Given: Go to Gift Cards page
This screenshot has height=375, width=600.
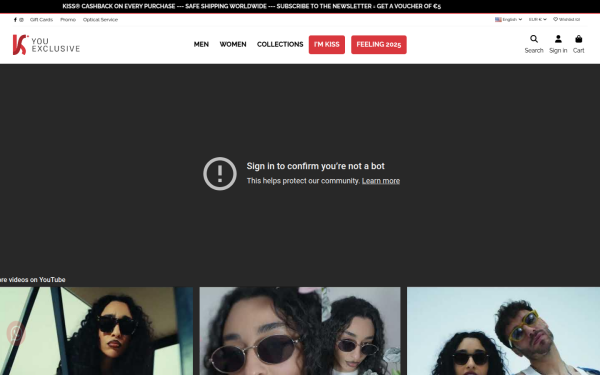Looking at the screenshot, I should (41, 20).
